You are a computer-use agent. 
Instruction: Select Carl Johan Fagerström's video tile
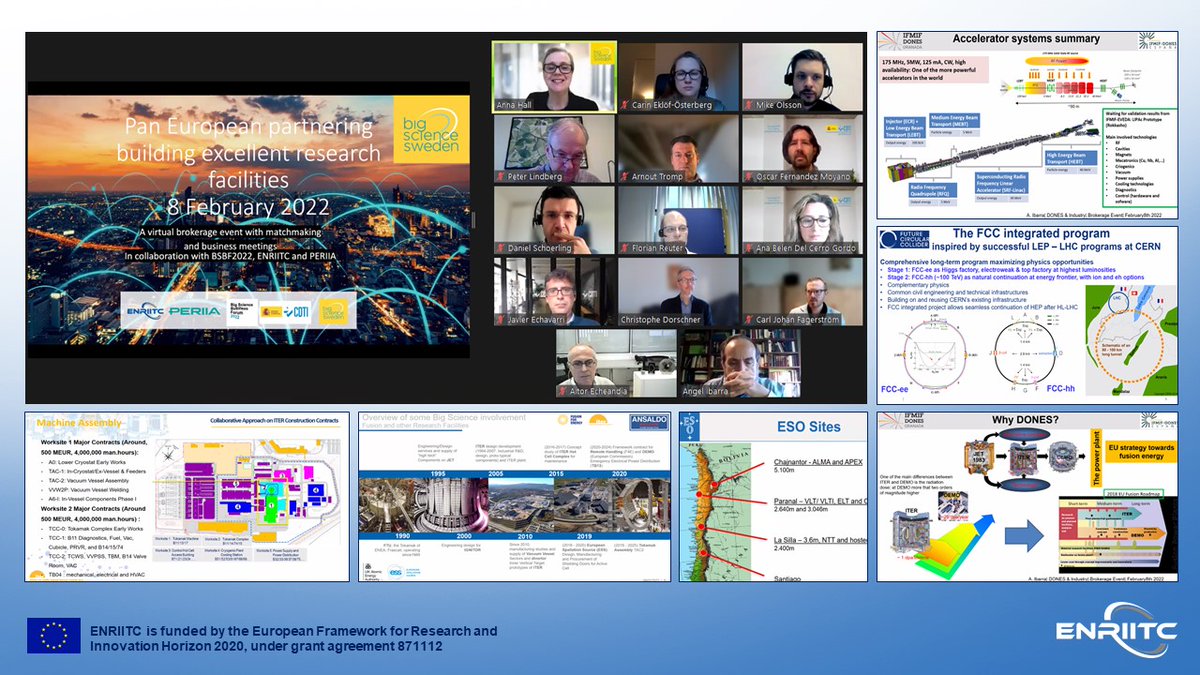pos(802,292)
